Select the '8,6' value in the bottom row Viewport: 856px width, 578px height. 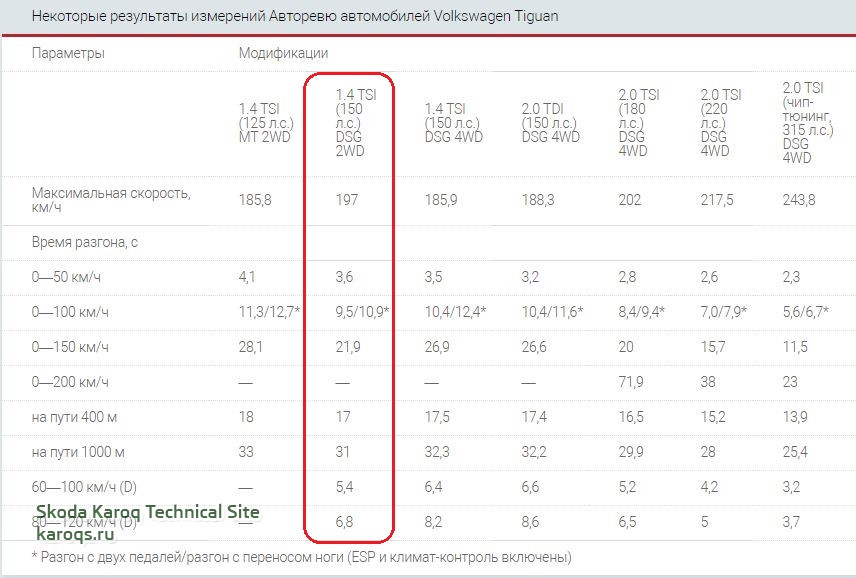pyautogui.click(x=530, y=522)
